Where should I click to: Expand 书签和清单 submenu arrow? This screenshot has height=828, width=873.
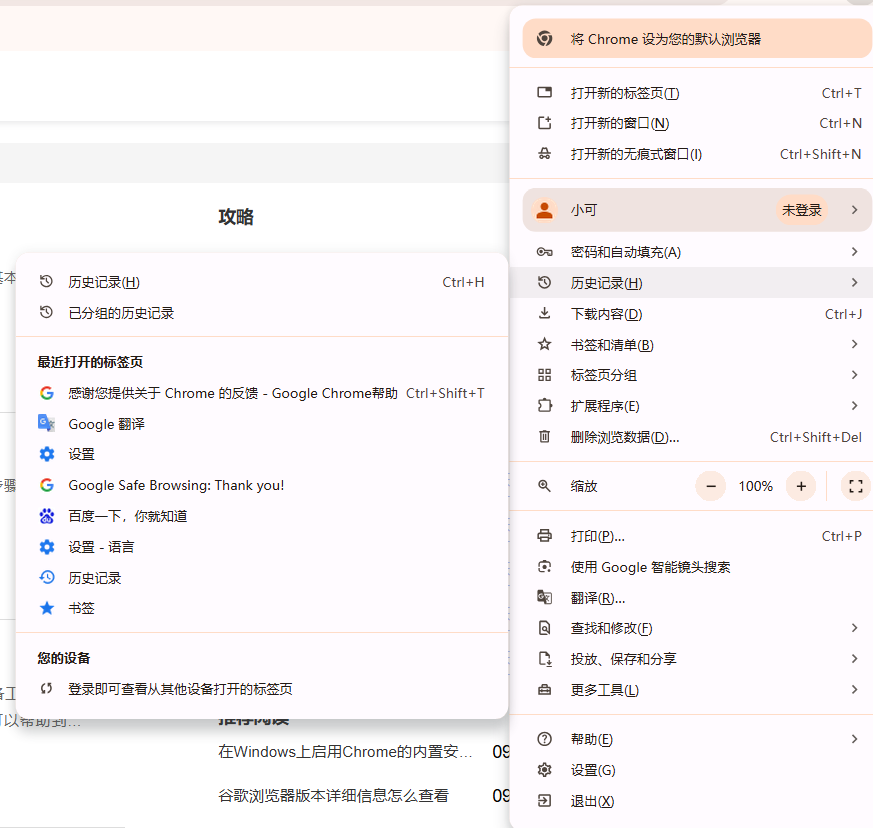click(x=854, y=345)
